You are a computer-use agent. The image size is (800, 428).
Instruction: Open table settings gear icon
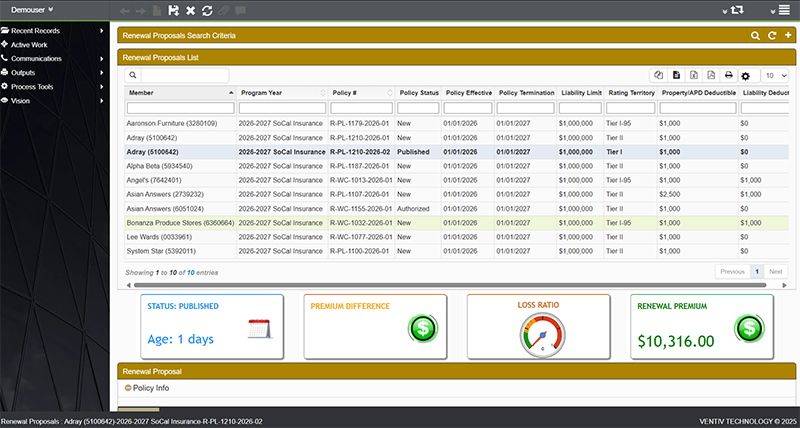[745, 75]
